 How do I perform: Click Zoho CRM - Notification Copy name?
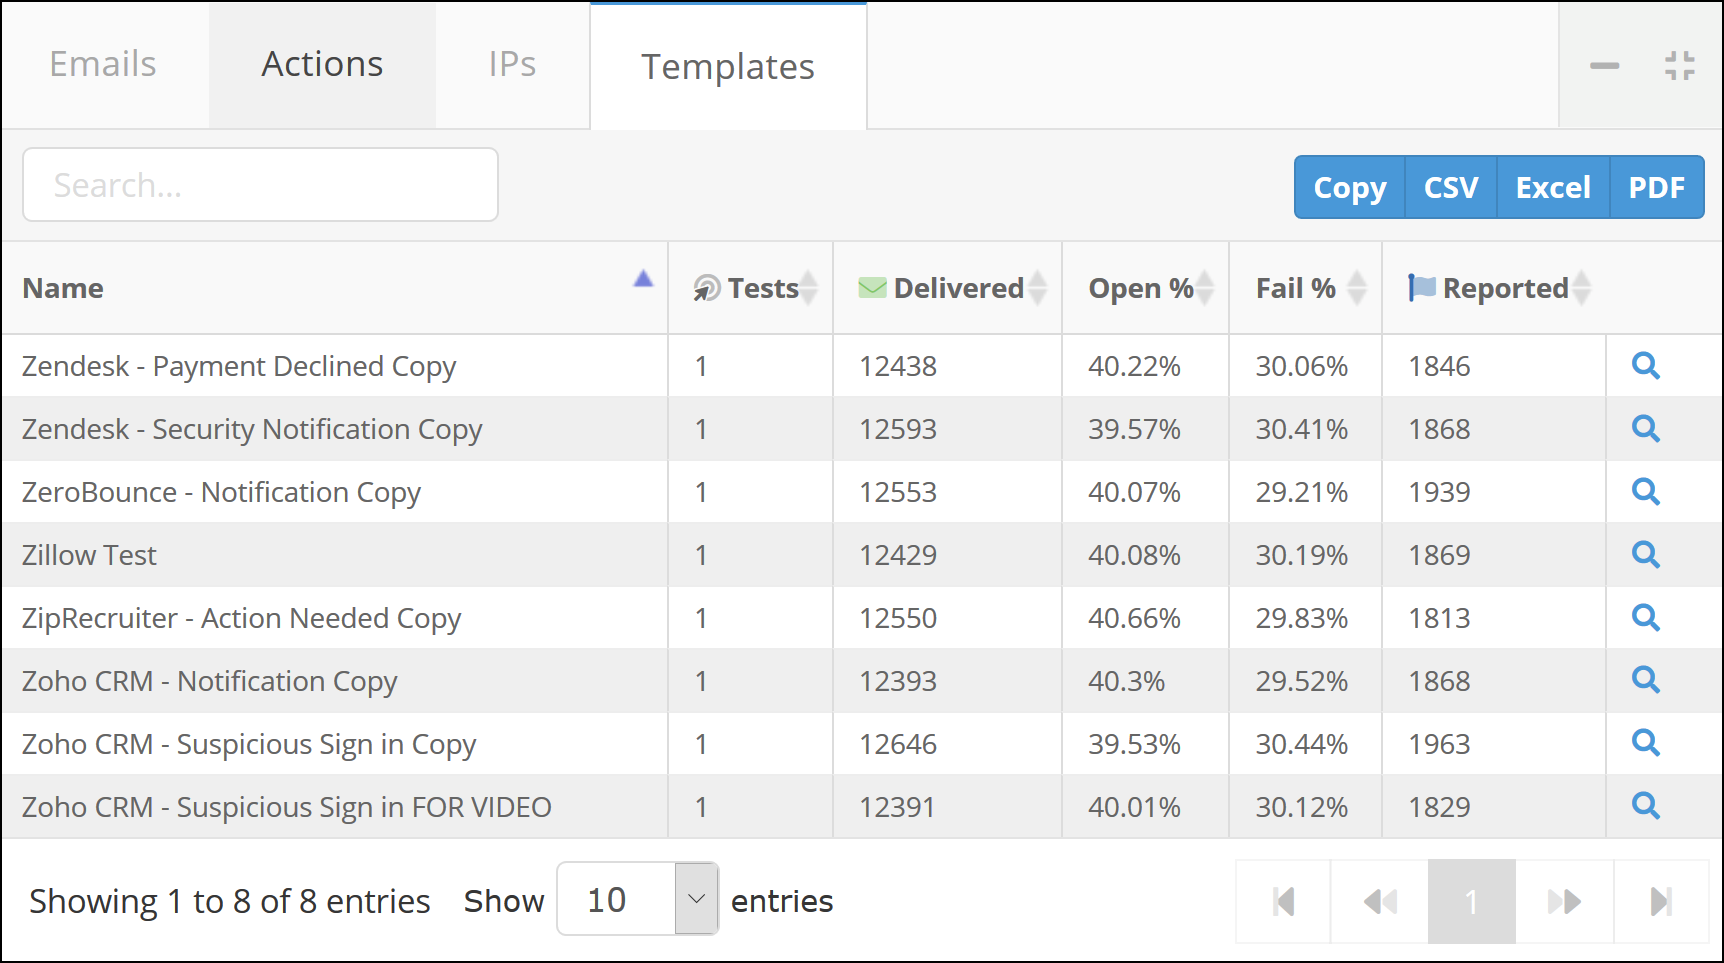209,682
